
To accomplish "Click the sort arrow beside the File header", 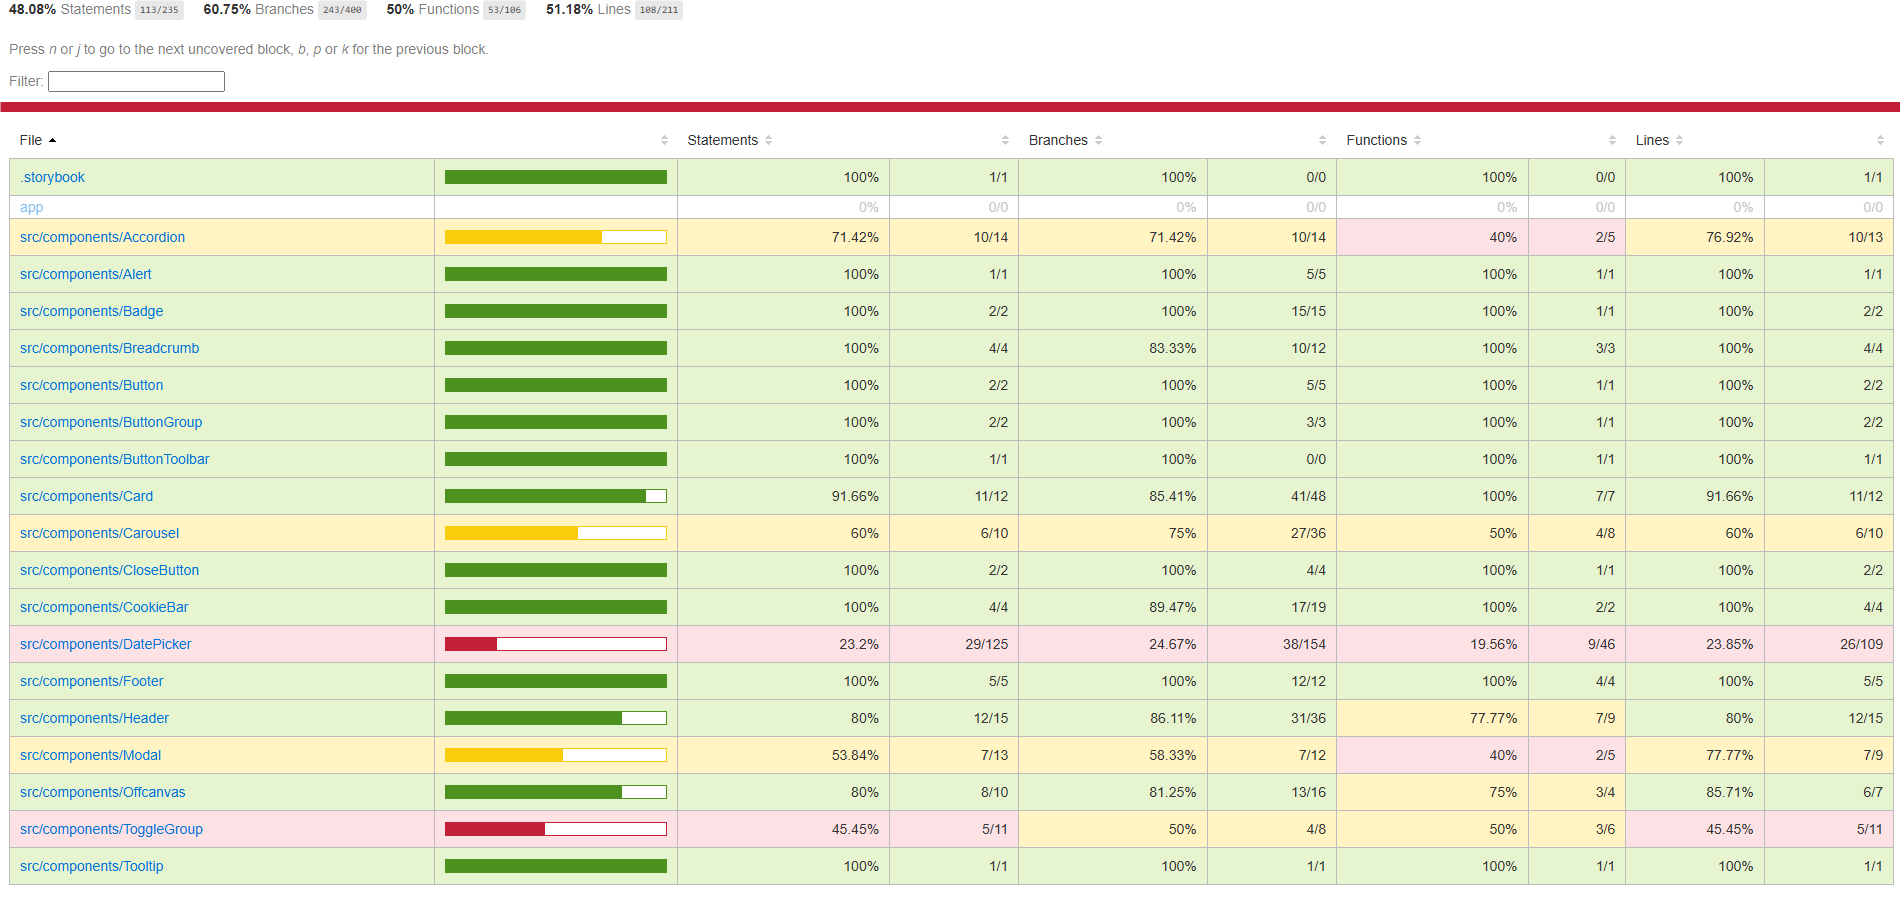I will click(52, 141).
